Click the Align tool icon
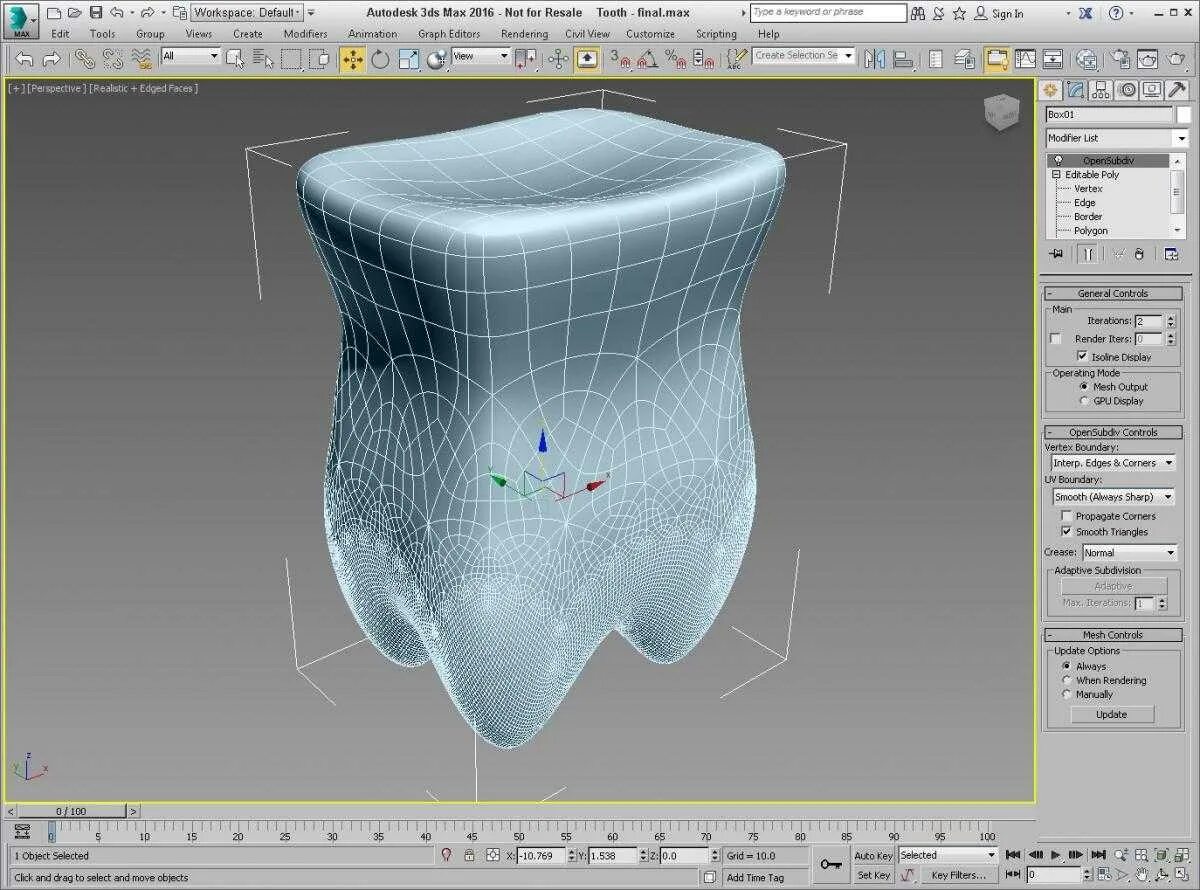This screenshot has height=890, width=1200. tap(902, 58)
